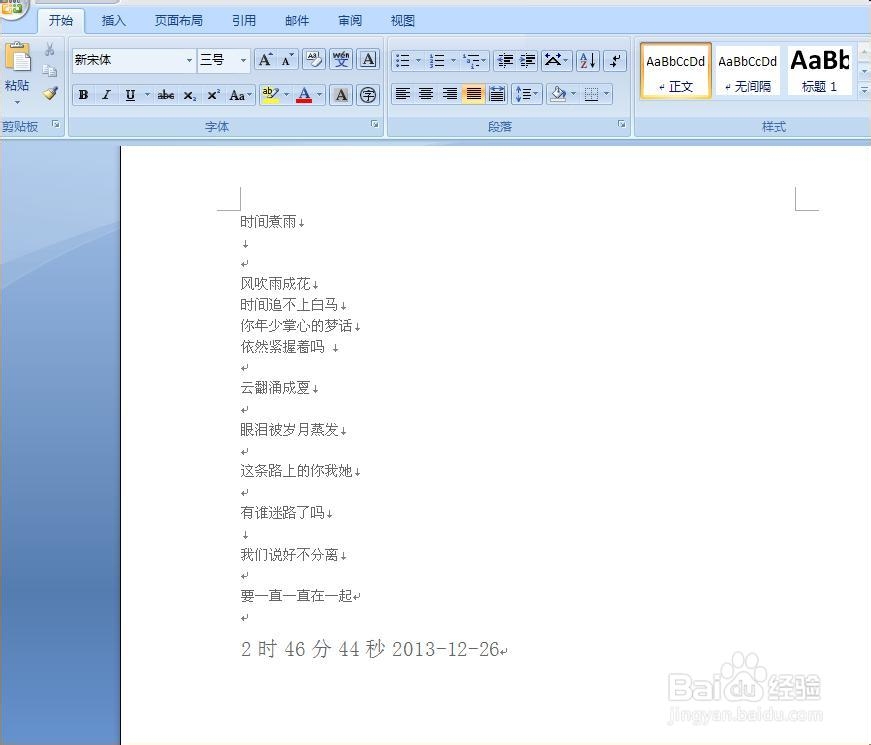The width and height of the screenshot is (871, 745).
Task: Toggle bold formatting
Action: (83, 95)
